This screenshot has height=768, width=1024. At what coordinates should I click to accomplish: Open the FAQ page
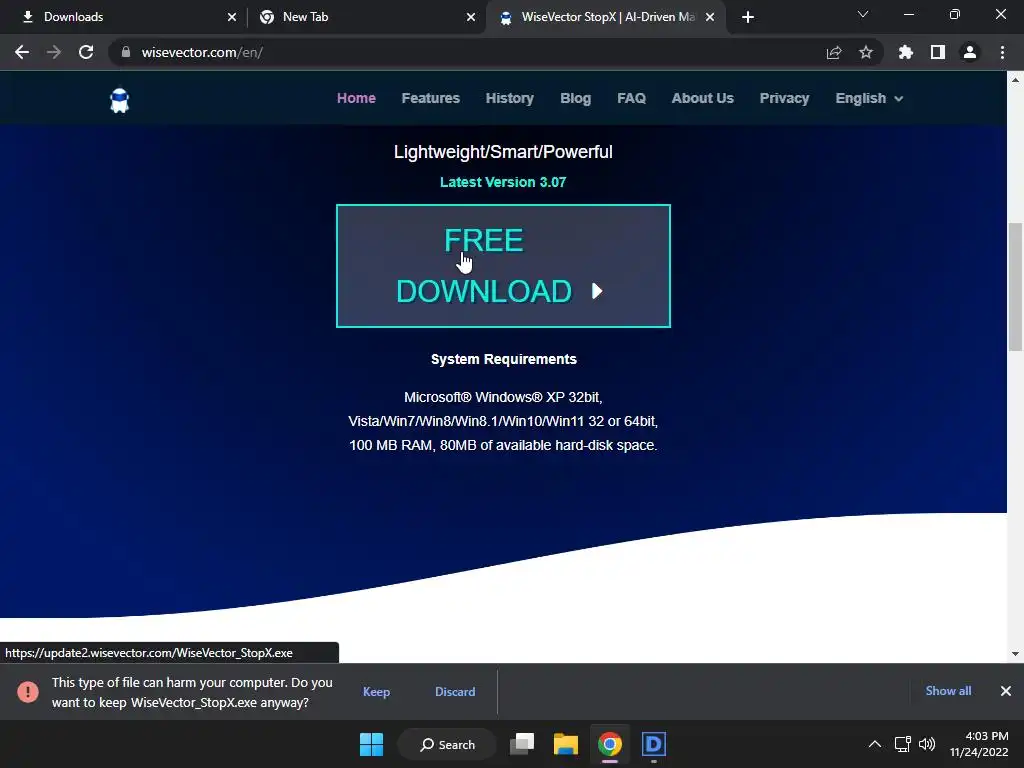coord(632,98)
